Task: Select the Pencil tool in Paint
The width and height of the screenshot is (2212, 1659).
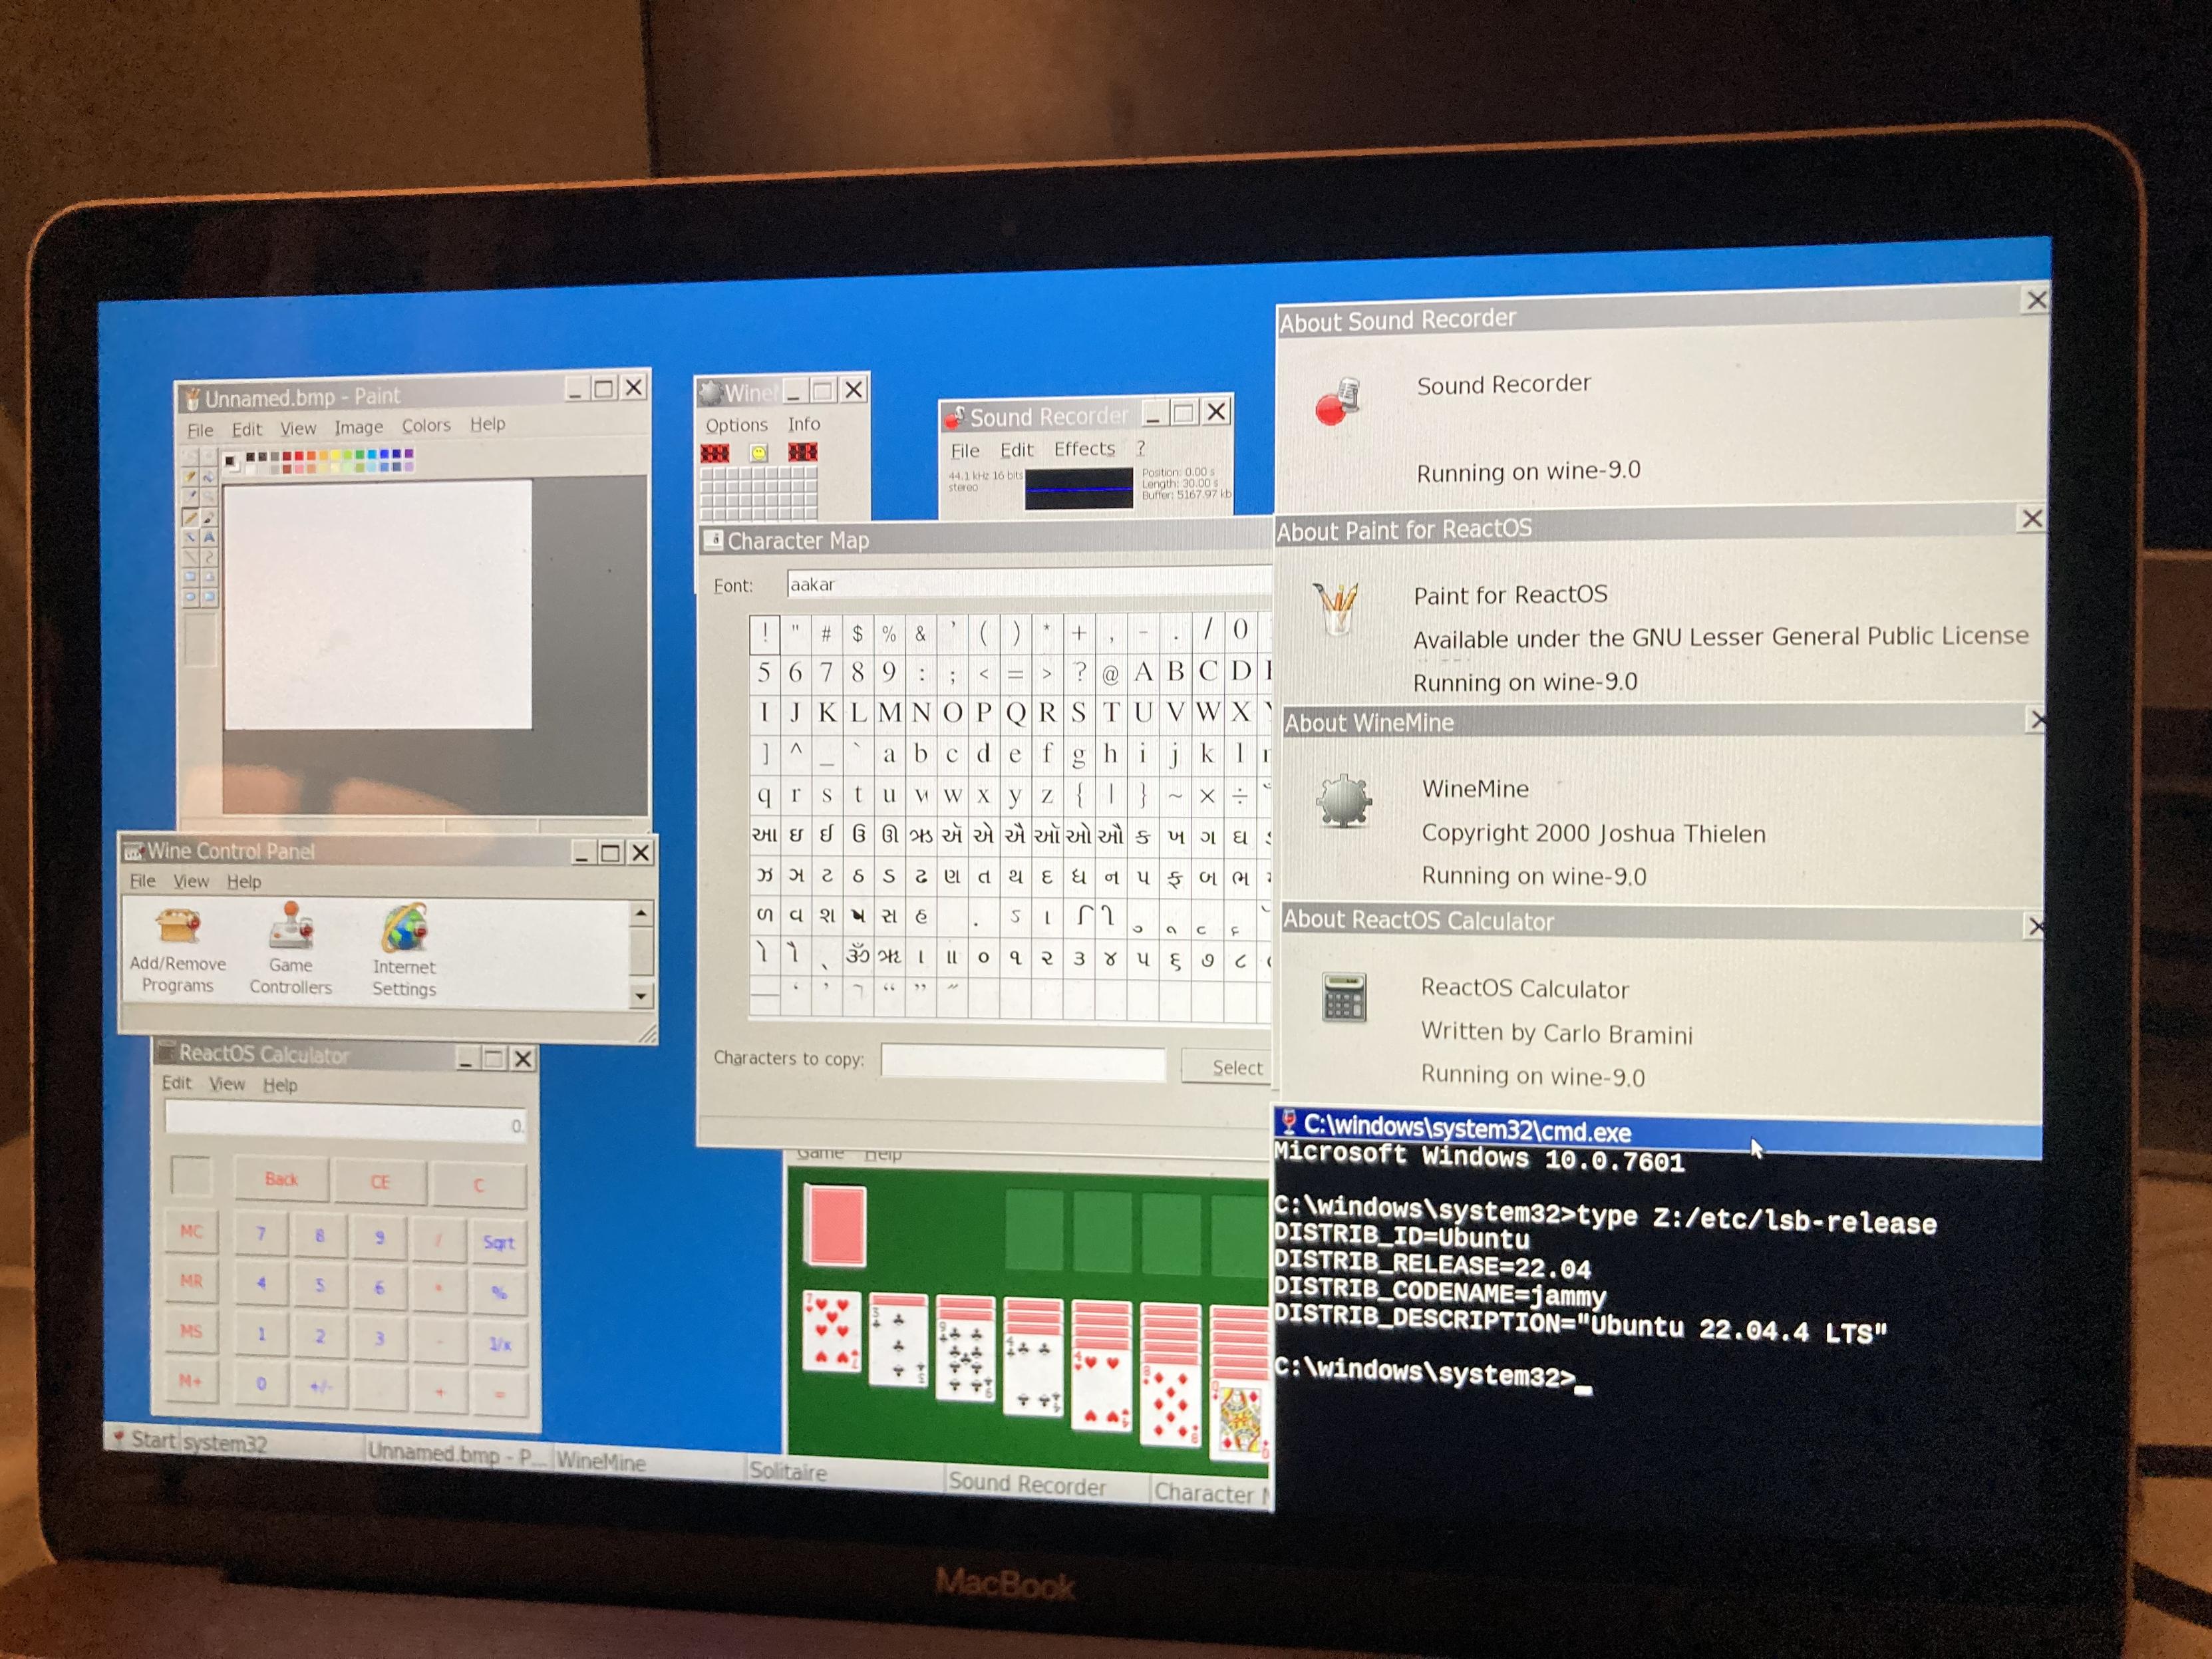Action: click(191, 518)
